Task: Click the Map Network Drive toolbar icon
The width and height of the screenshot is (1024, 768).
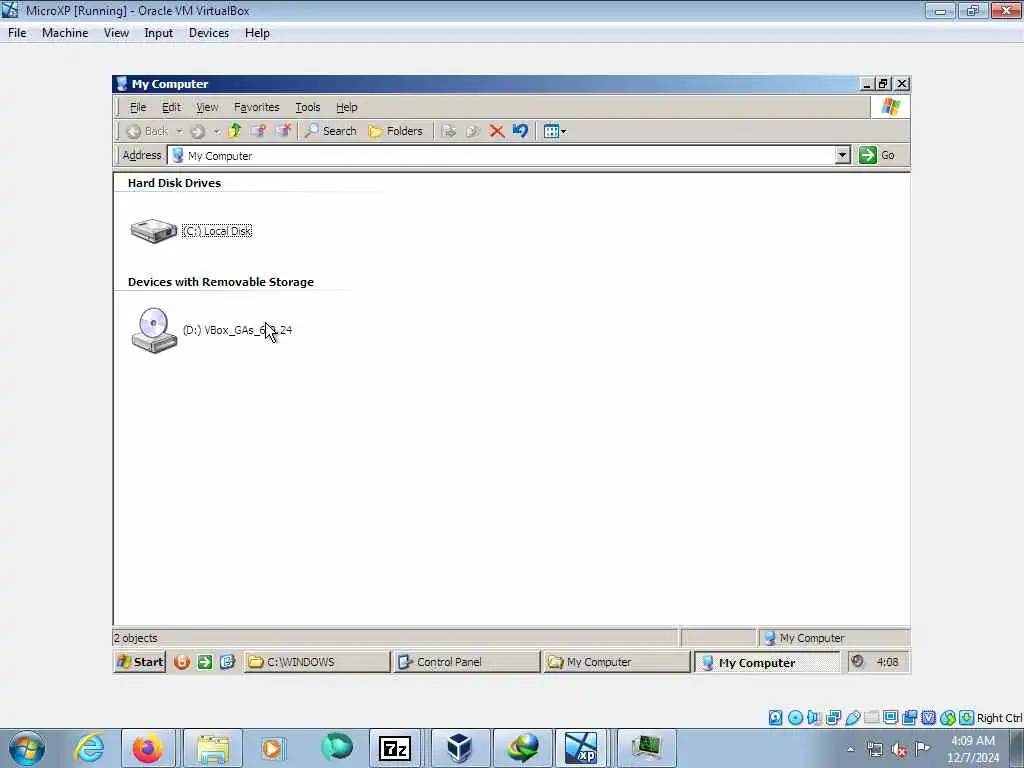Action: point(259,131)
